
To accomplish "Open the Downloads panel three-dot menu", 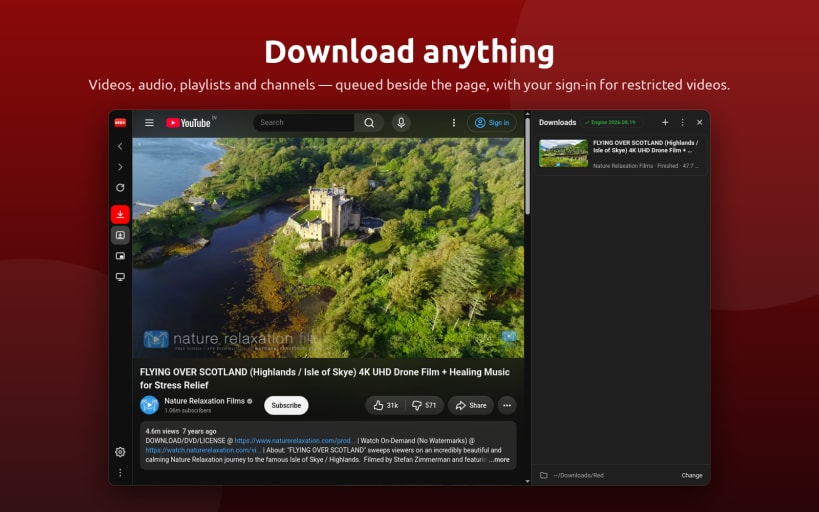I will (682, 122).
